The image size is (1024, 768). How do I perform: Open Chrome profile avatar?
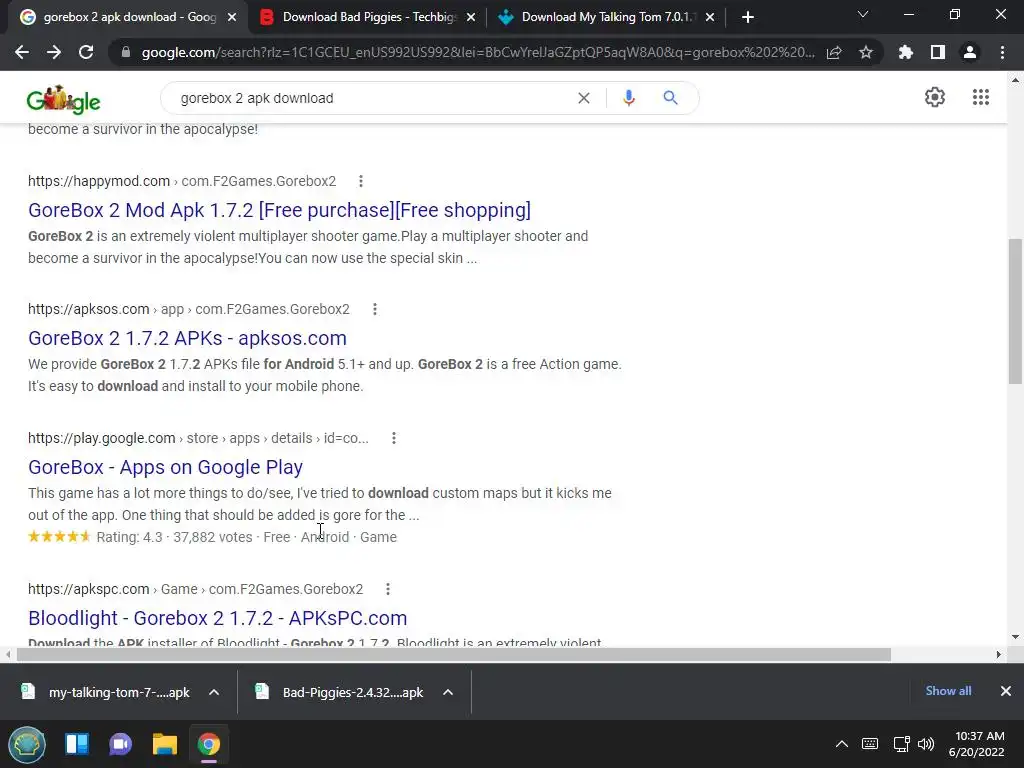click(970, 52)
